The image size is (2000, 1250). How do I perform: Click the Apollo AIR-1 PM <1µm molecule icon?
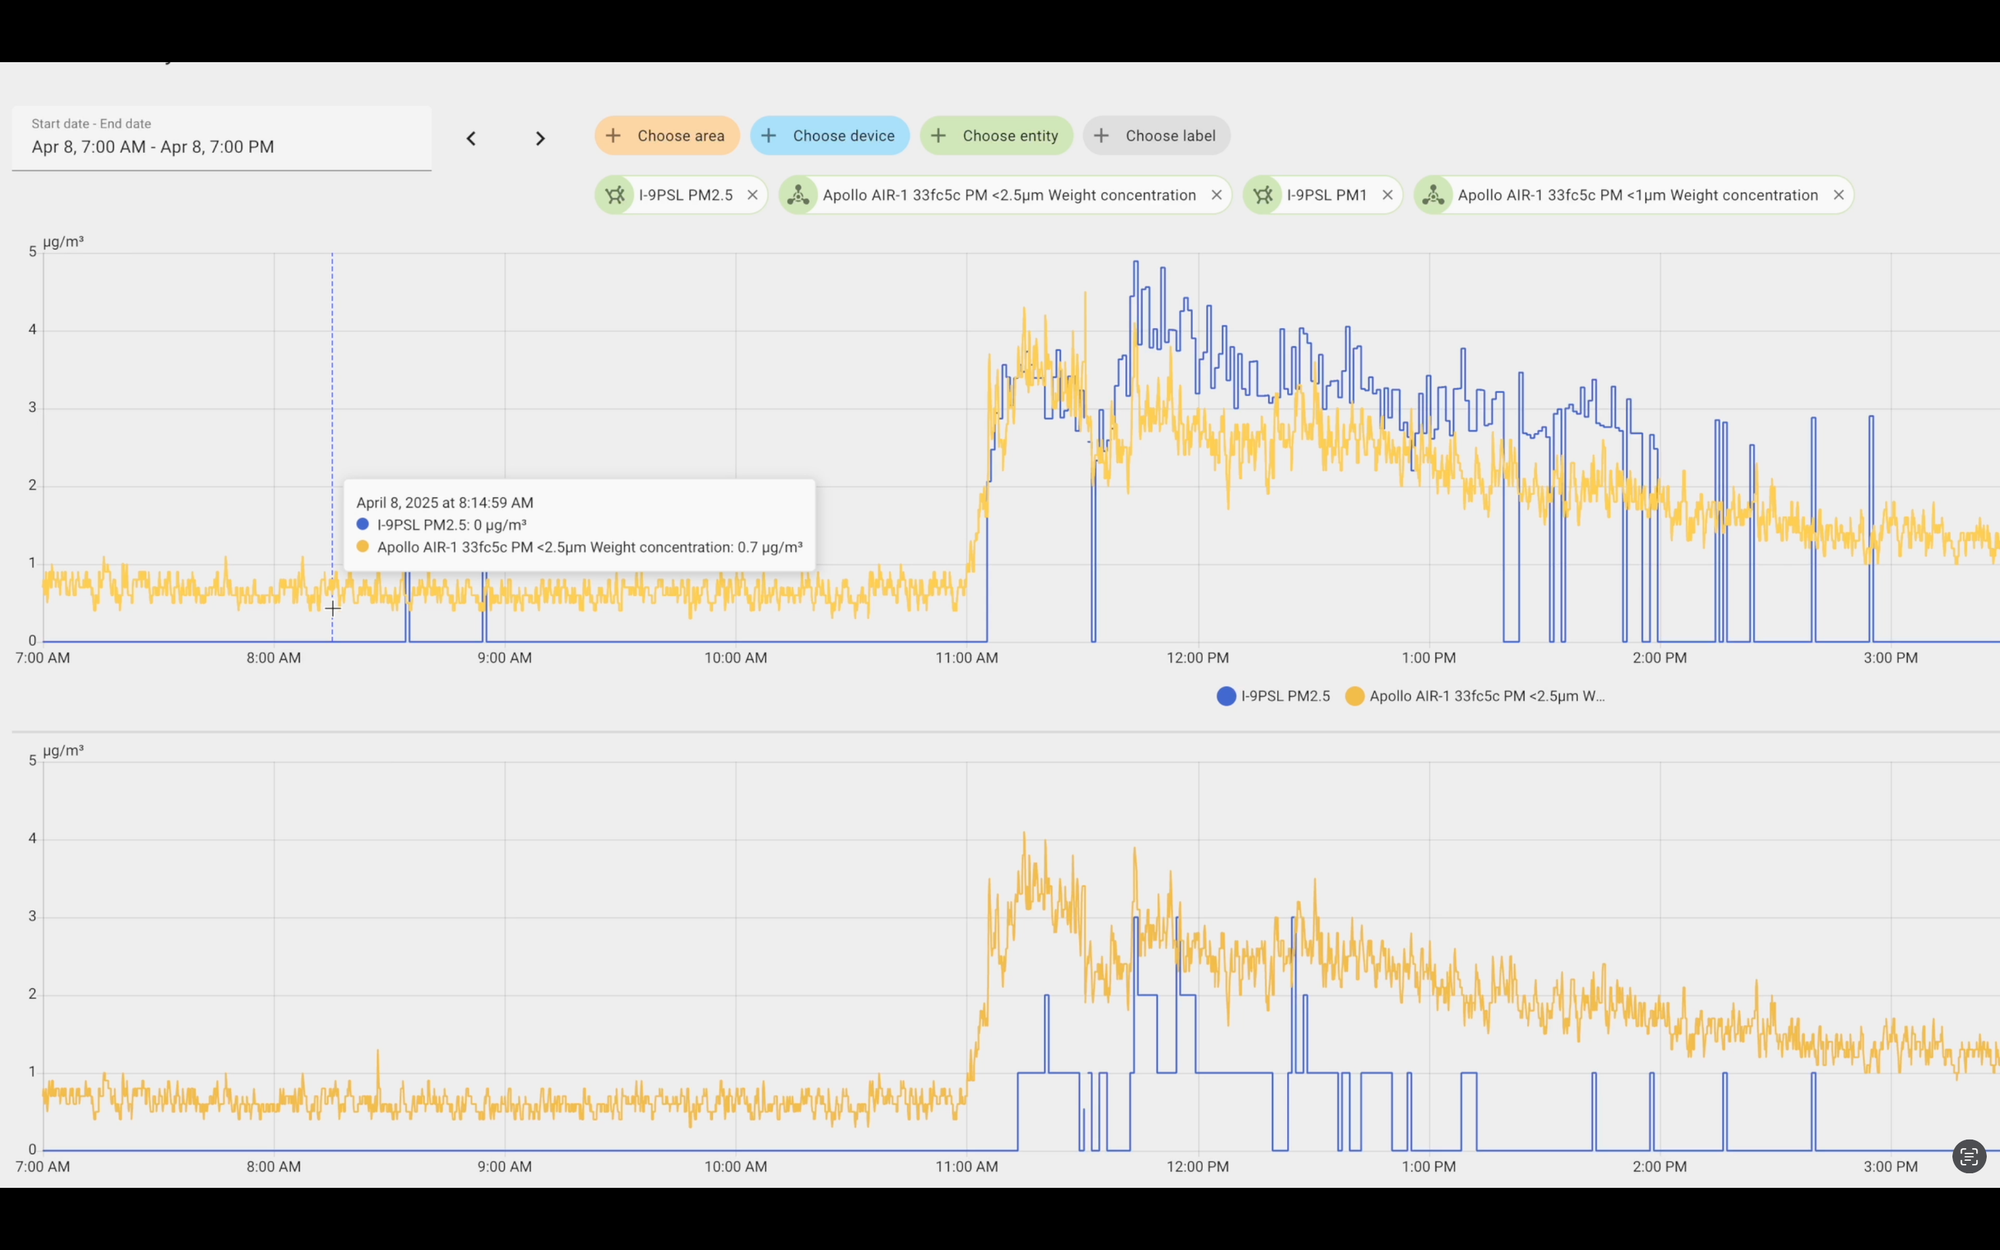click(1433, 195)
